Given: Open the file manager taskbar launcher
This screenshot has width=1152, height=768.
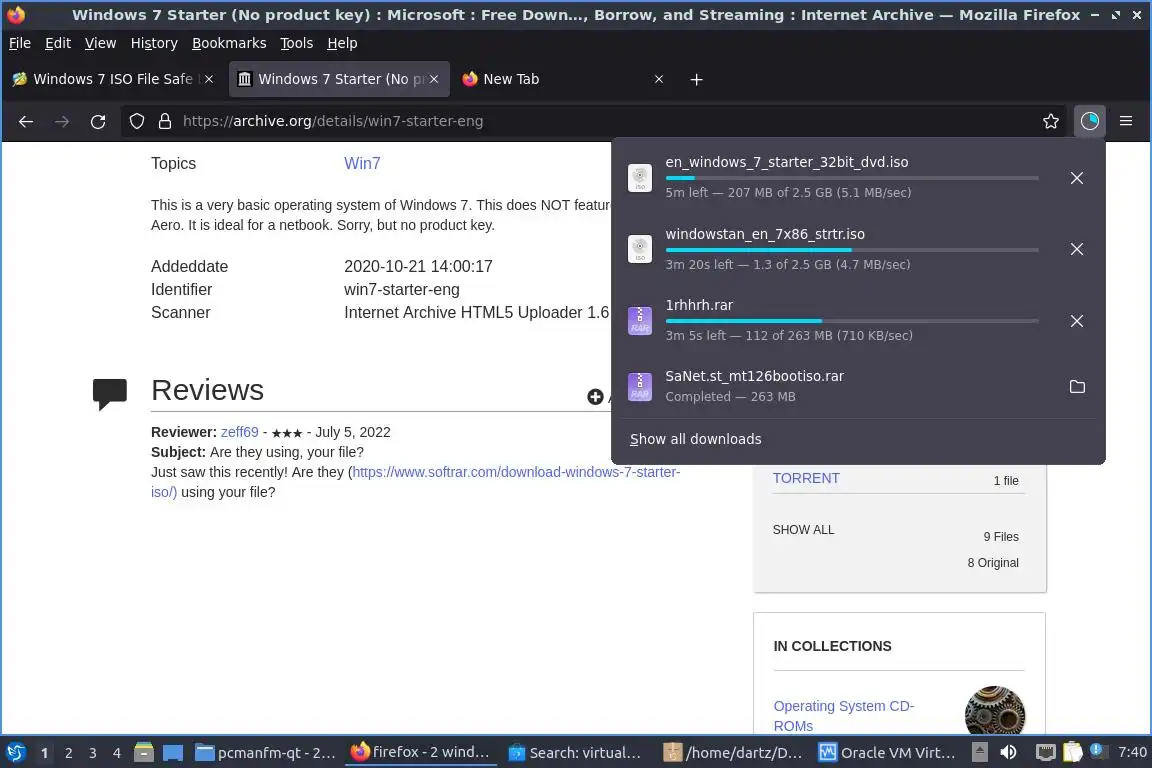Looking at the screenshot, I should point(144,752).
